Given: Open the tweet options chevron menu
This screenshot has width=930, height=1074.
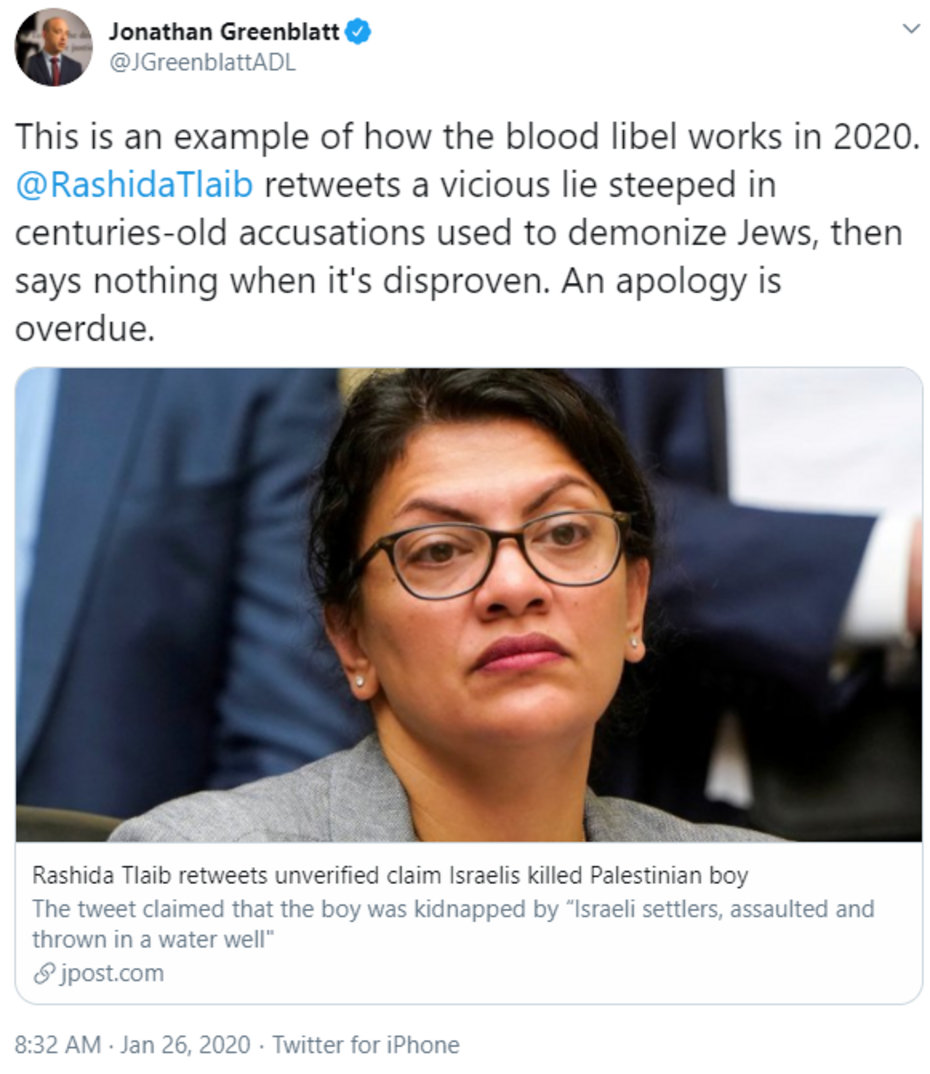Looking at the screenshot, I should tap(910, 29).
